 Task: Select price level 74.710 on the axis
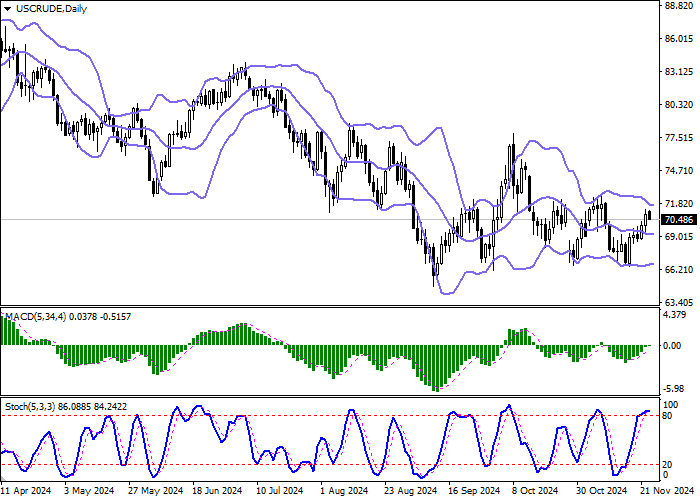[679, 171]
